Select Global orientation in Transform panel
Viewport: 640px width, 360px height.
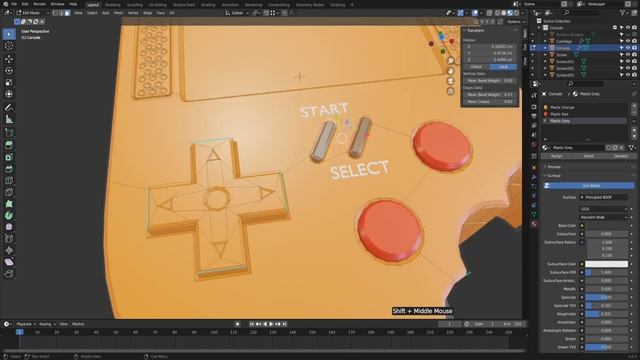coord(476,67)
